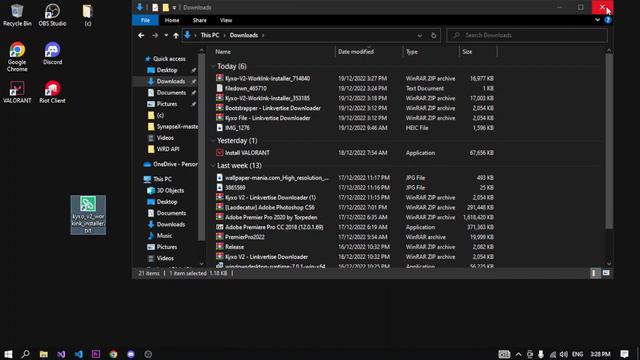The image size is (640, 360).
Task: Select pinned Desktop under Quick access
Action: coord(167,70)
